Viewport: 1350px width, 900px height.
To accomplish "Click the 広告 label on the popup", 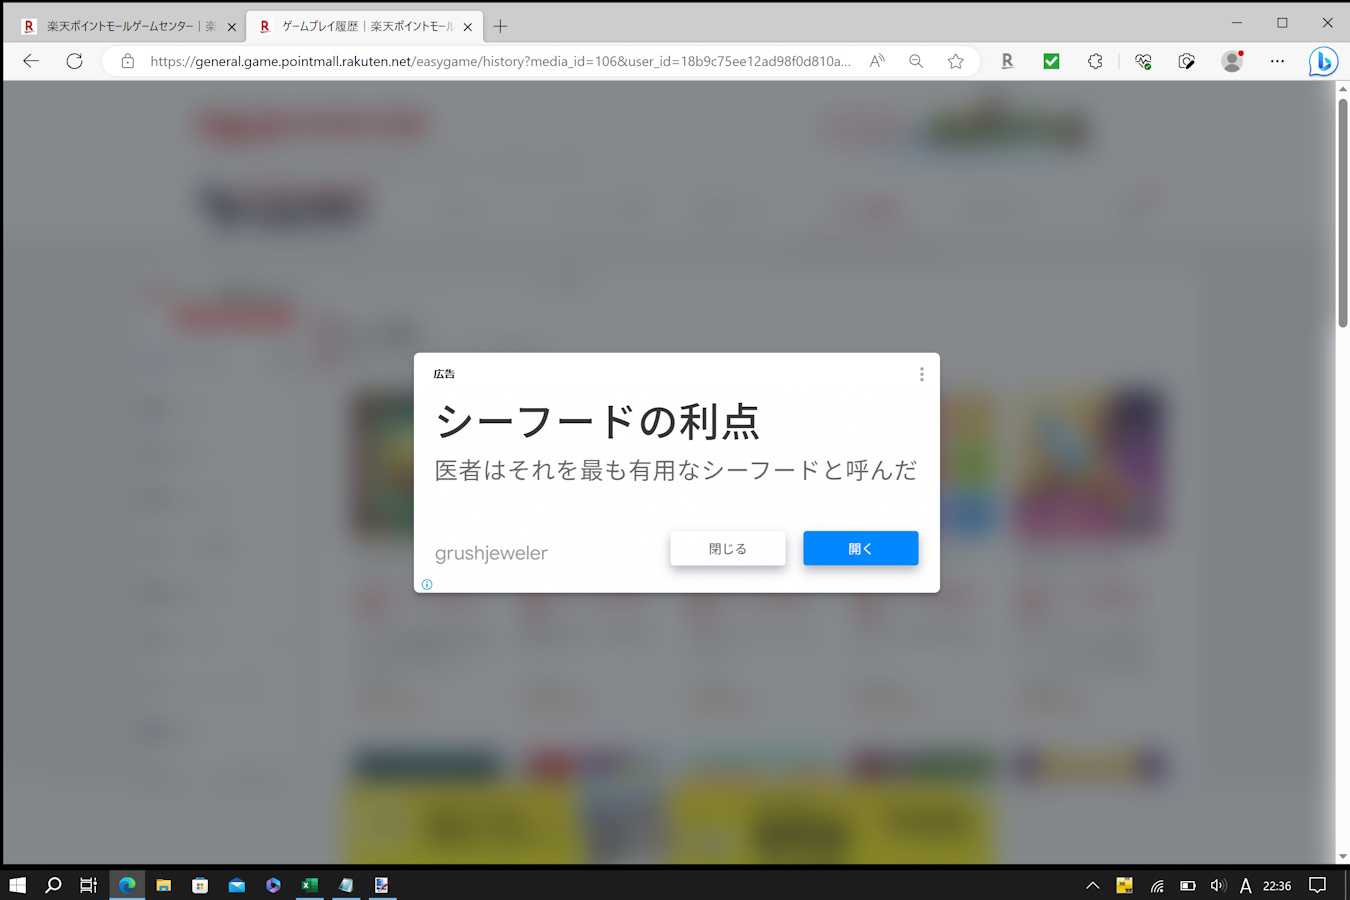I will click(444, 374).
